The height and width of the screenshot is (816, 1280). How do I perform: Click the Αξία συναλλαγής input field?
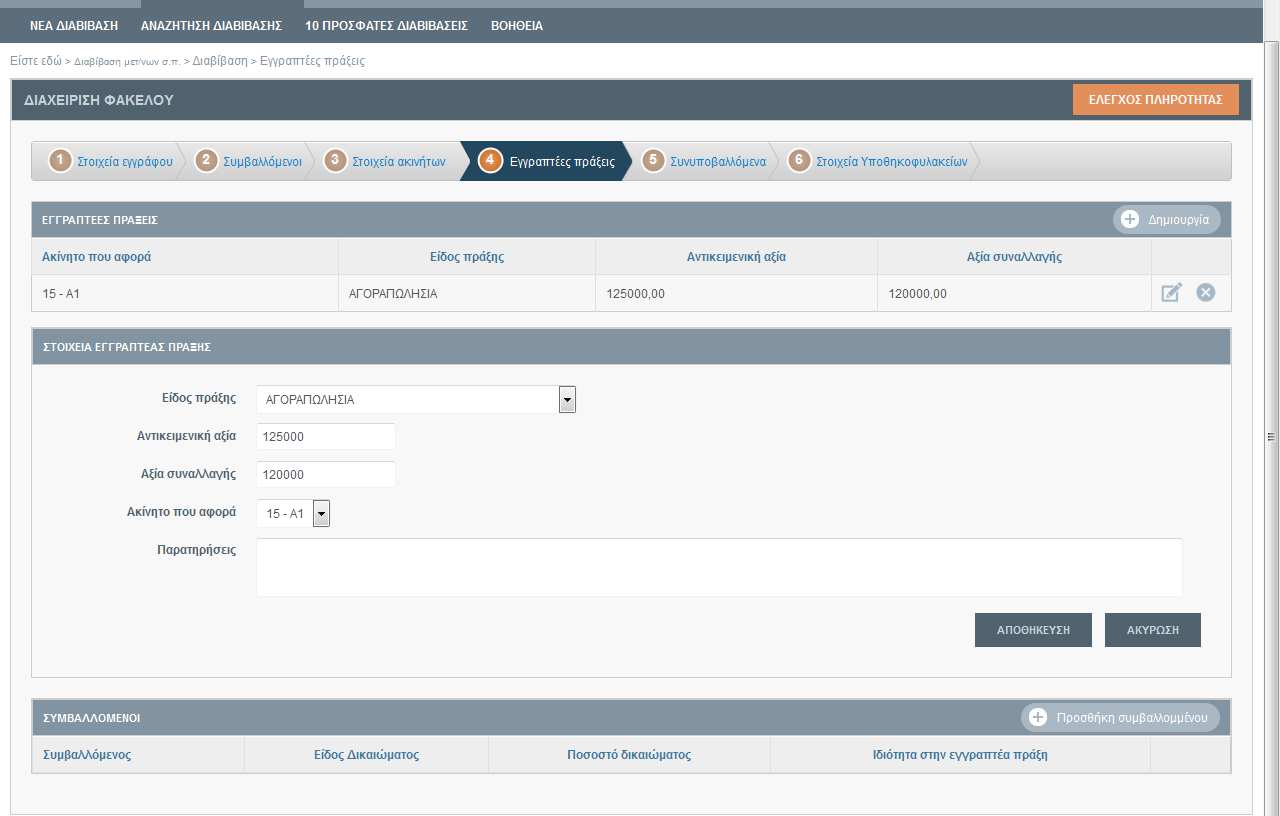[x=326, y=475]
